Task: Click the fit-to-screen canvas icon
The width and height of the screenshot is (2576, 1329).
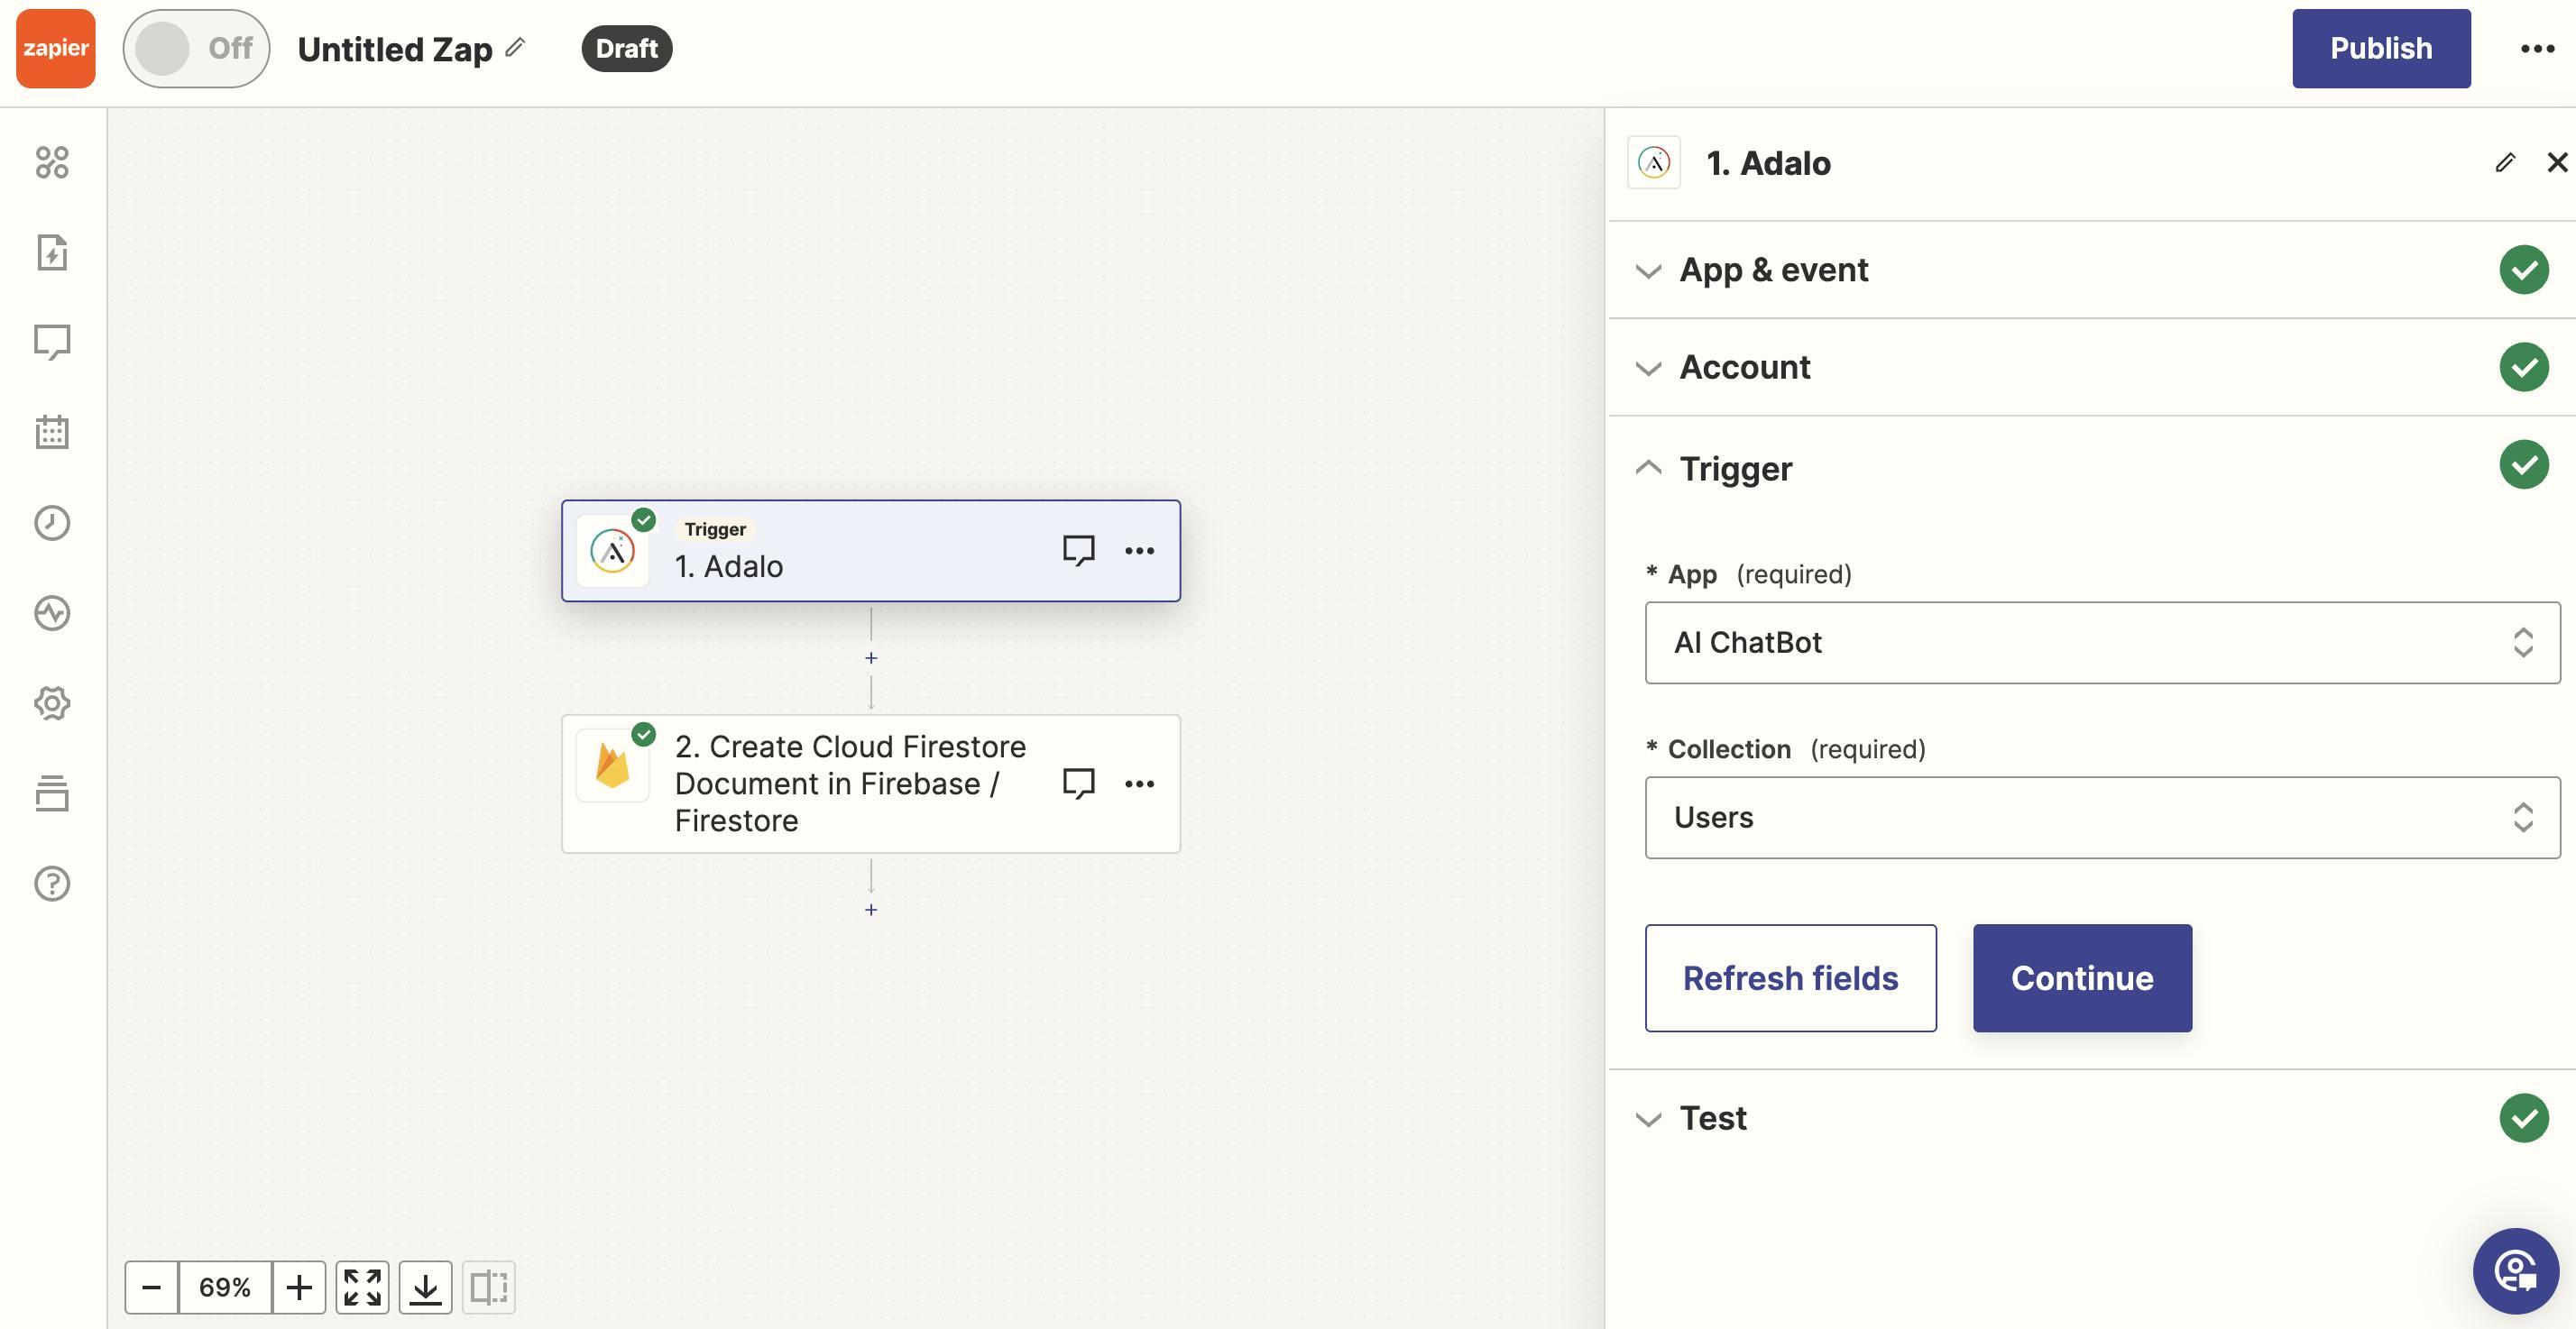Action: pyautogui.click(x=362, y=1287)
